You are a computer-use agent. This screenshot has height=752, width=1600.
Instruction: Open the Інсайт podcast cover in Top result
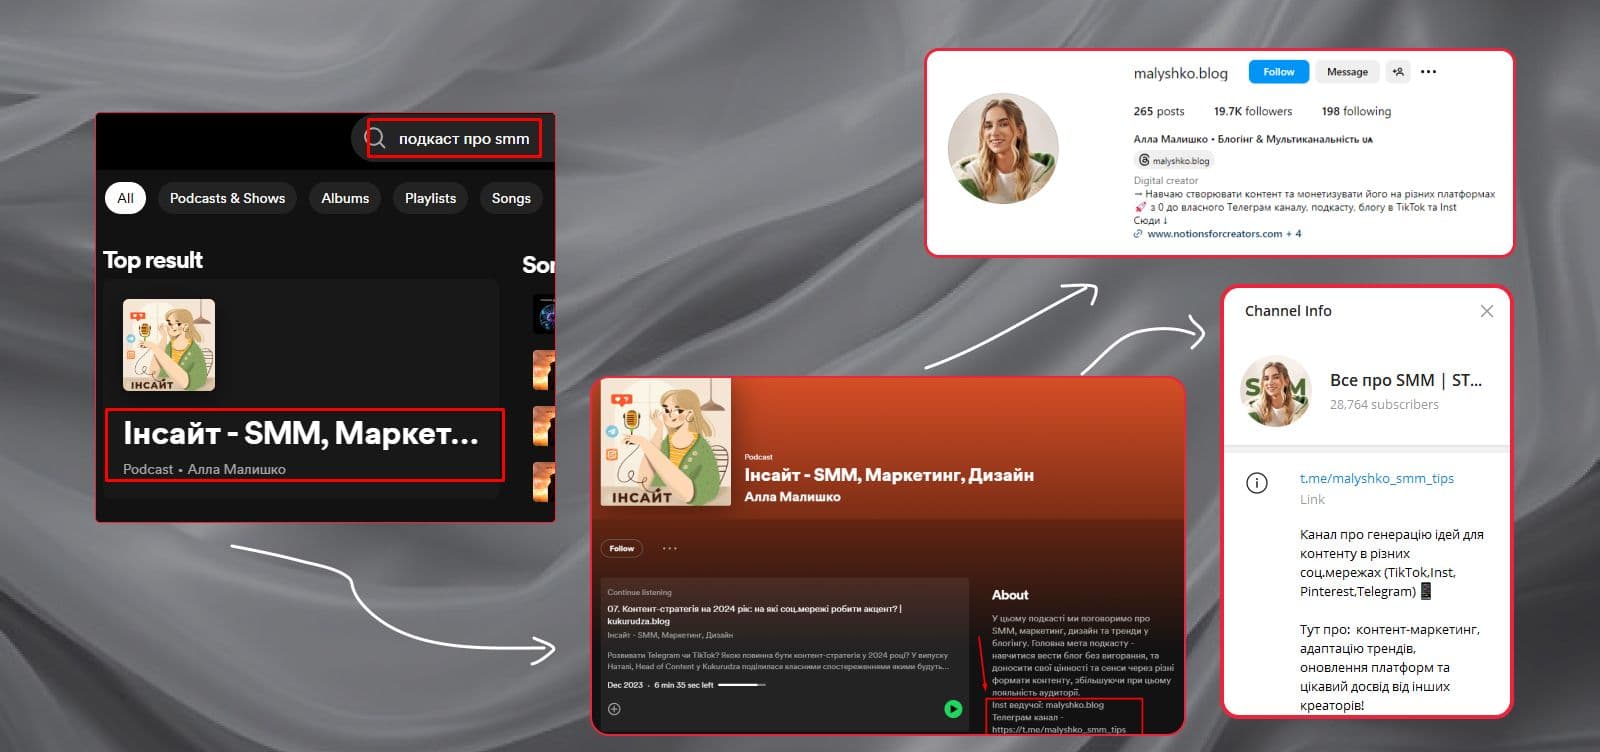coord(169,345)
